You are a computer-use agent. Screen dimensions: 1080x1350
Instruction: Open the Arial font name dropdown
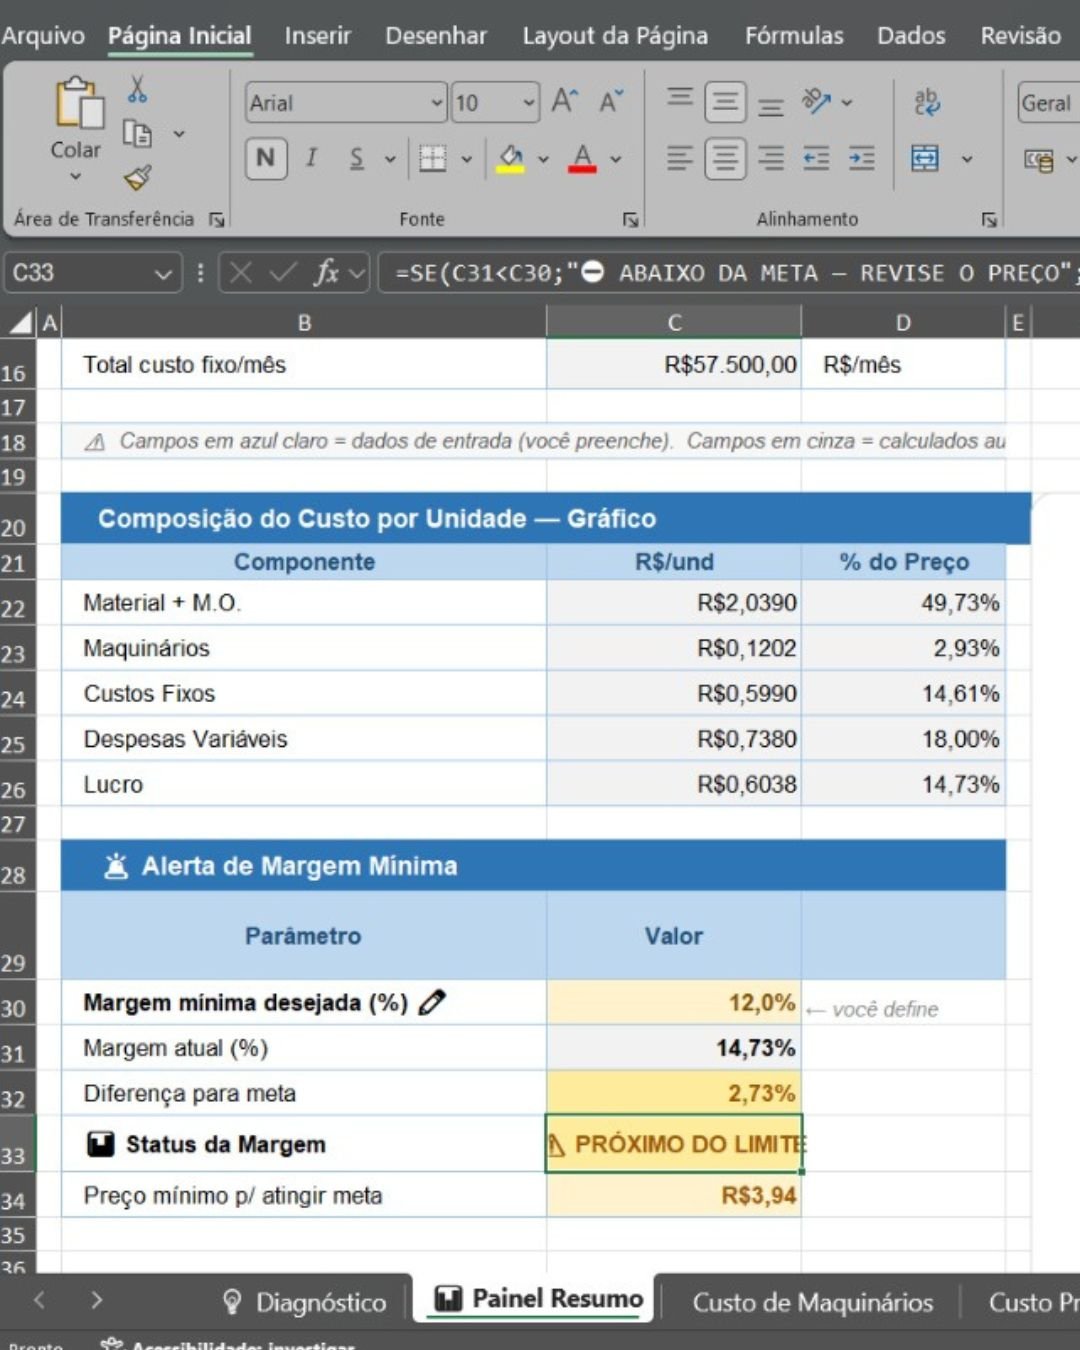(437, 103)
